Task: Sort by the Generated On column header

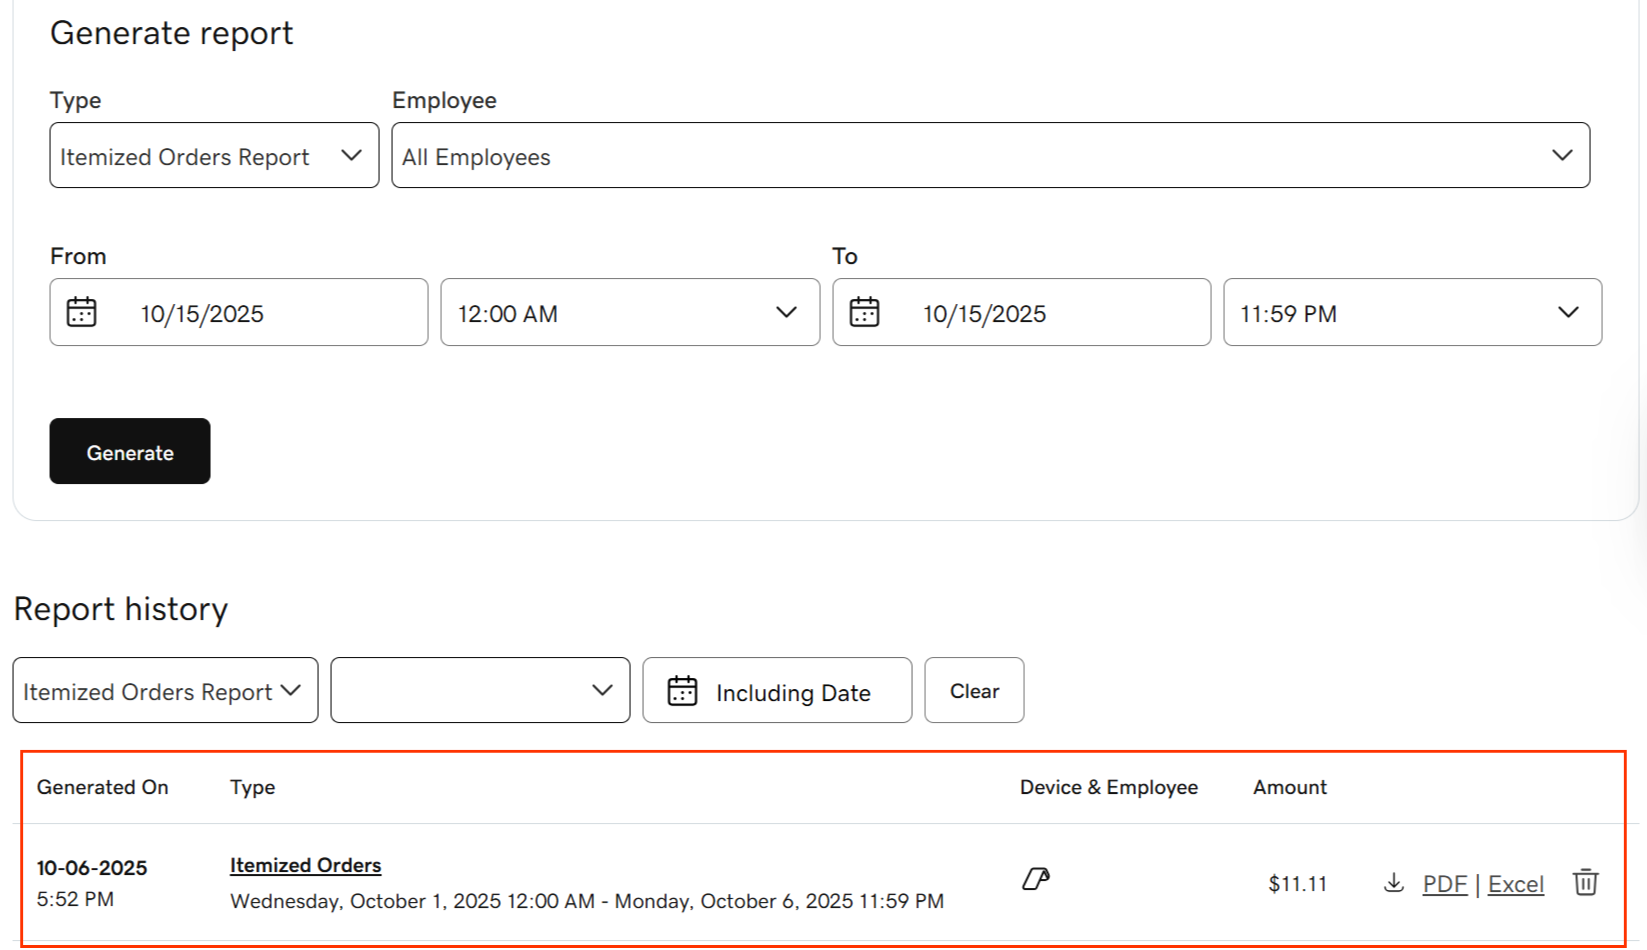Action: tap(102, 787)
